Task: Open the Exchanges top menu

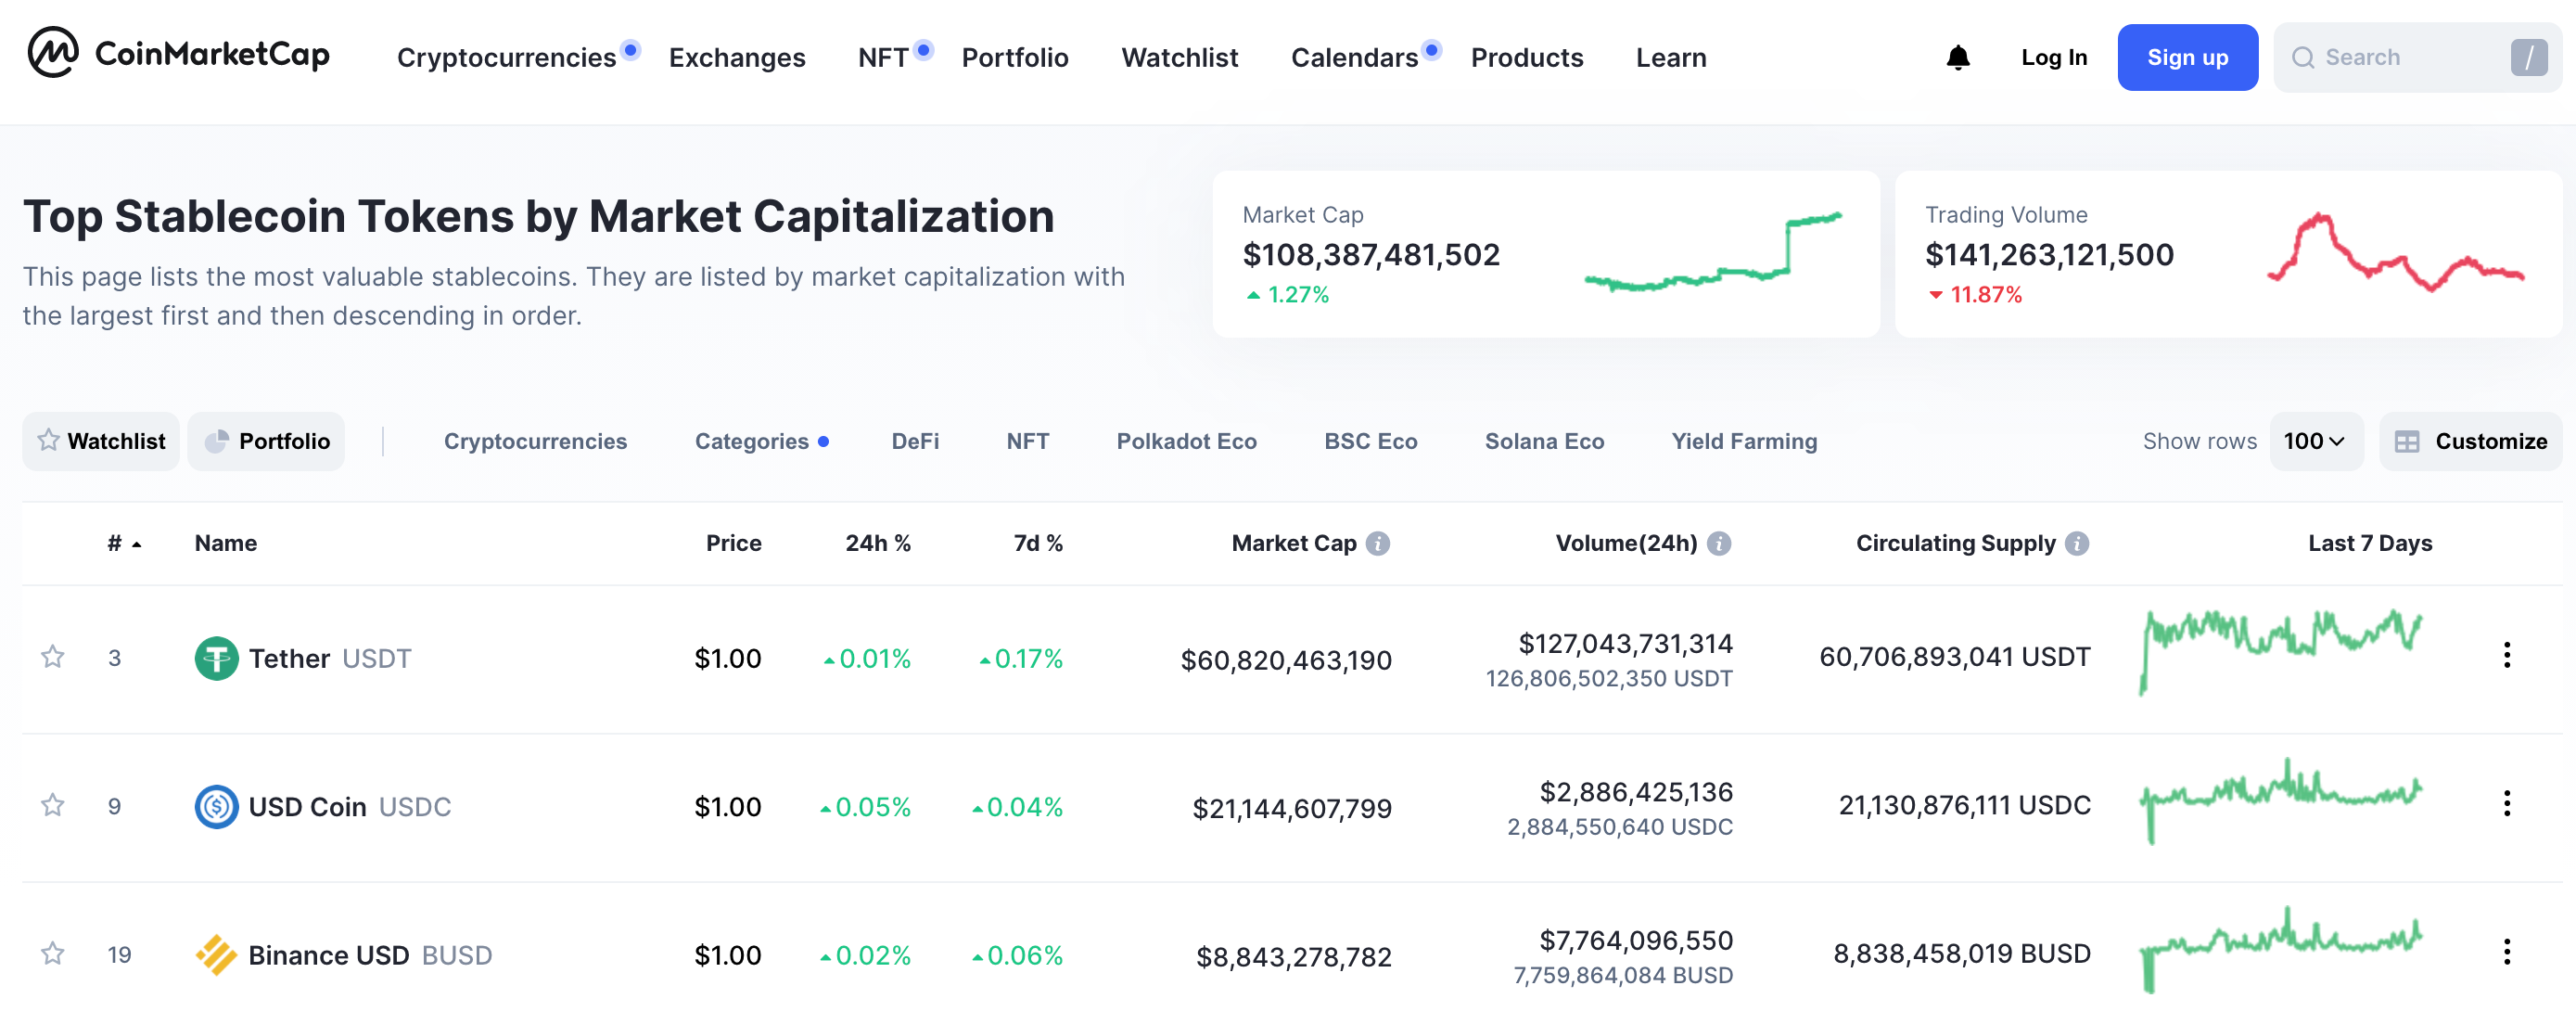Action: (737, 58)
